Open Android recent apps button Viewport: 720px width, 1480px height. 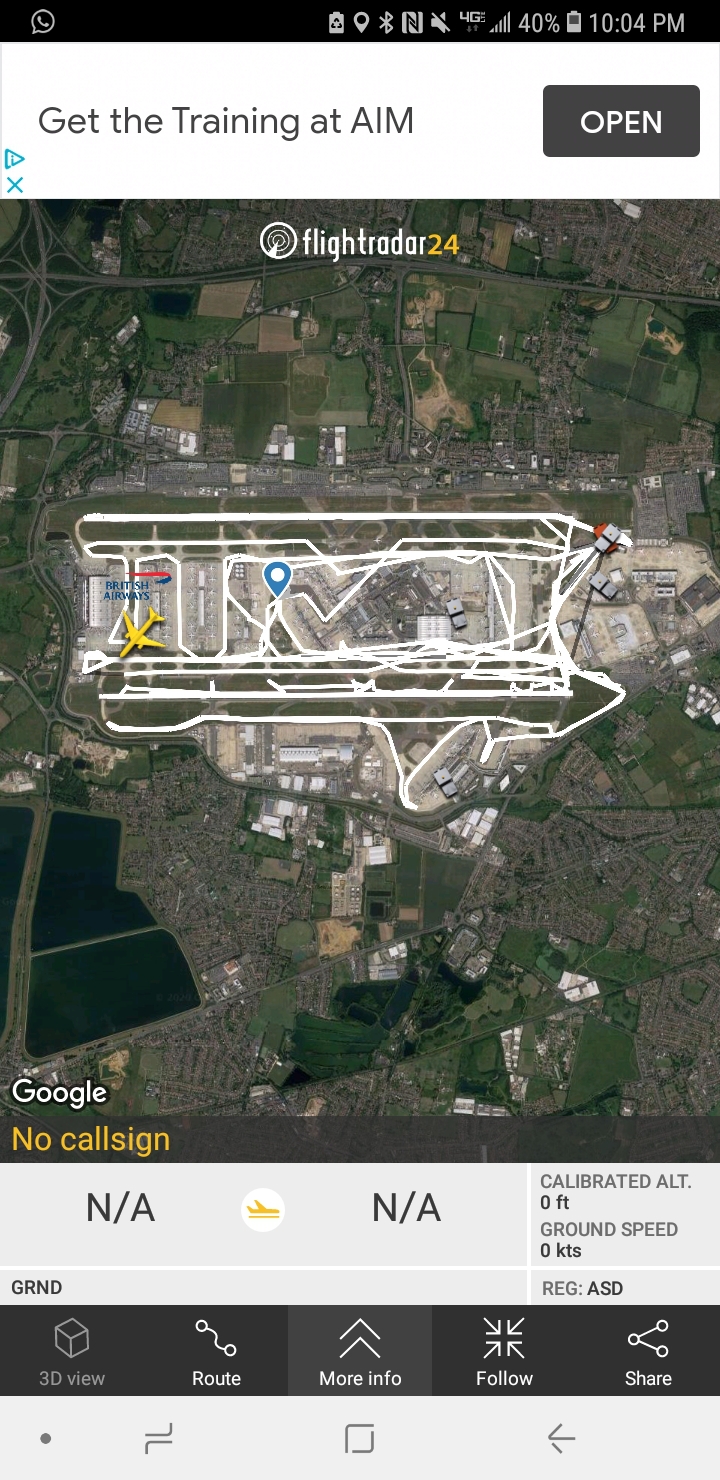(x=158, y=1439)
